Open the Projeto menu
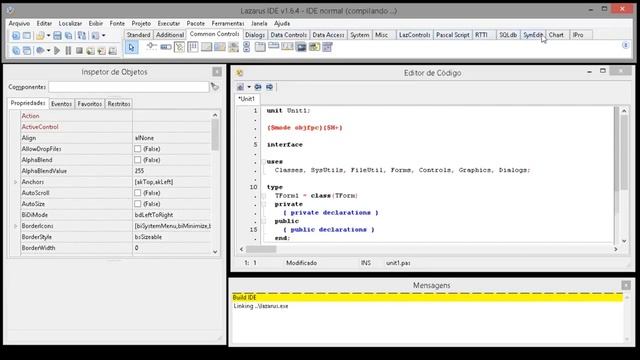 point(141,24)
